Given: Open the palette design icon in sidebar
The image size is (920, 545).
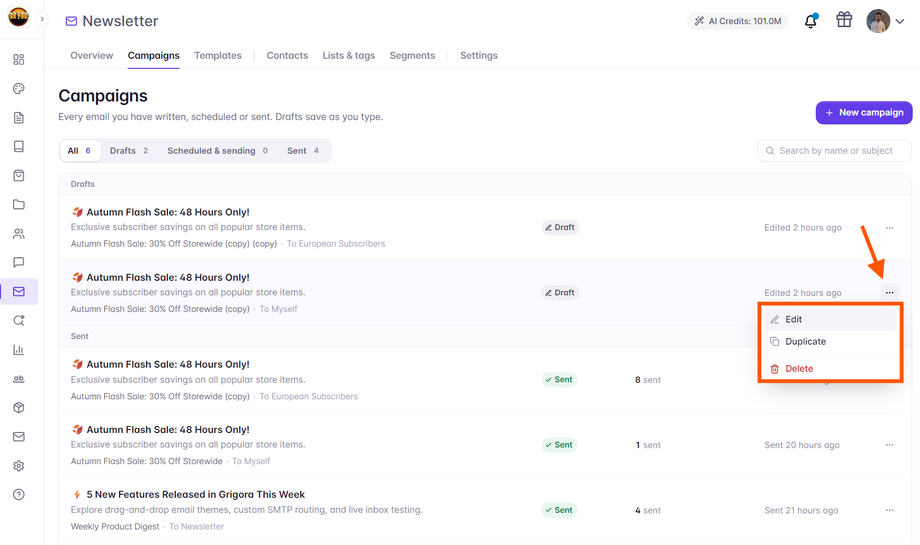Looking at the screenshot, I should [19, 89].
